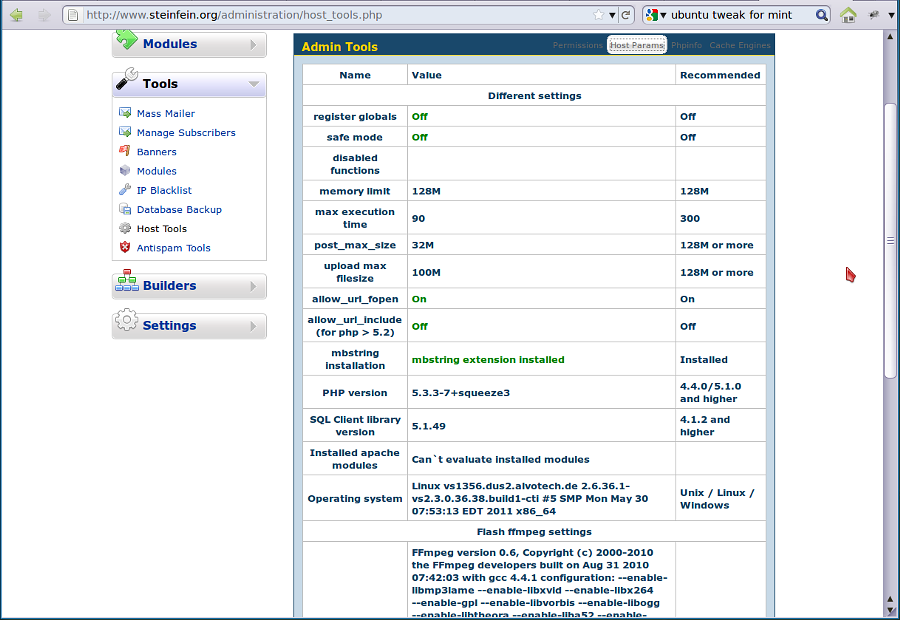
Task: Switch to the Permissions tab
Action: (577, 46)
